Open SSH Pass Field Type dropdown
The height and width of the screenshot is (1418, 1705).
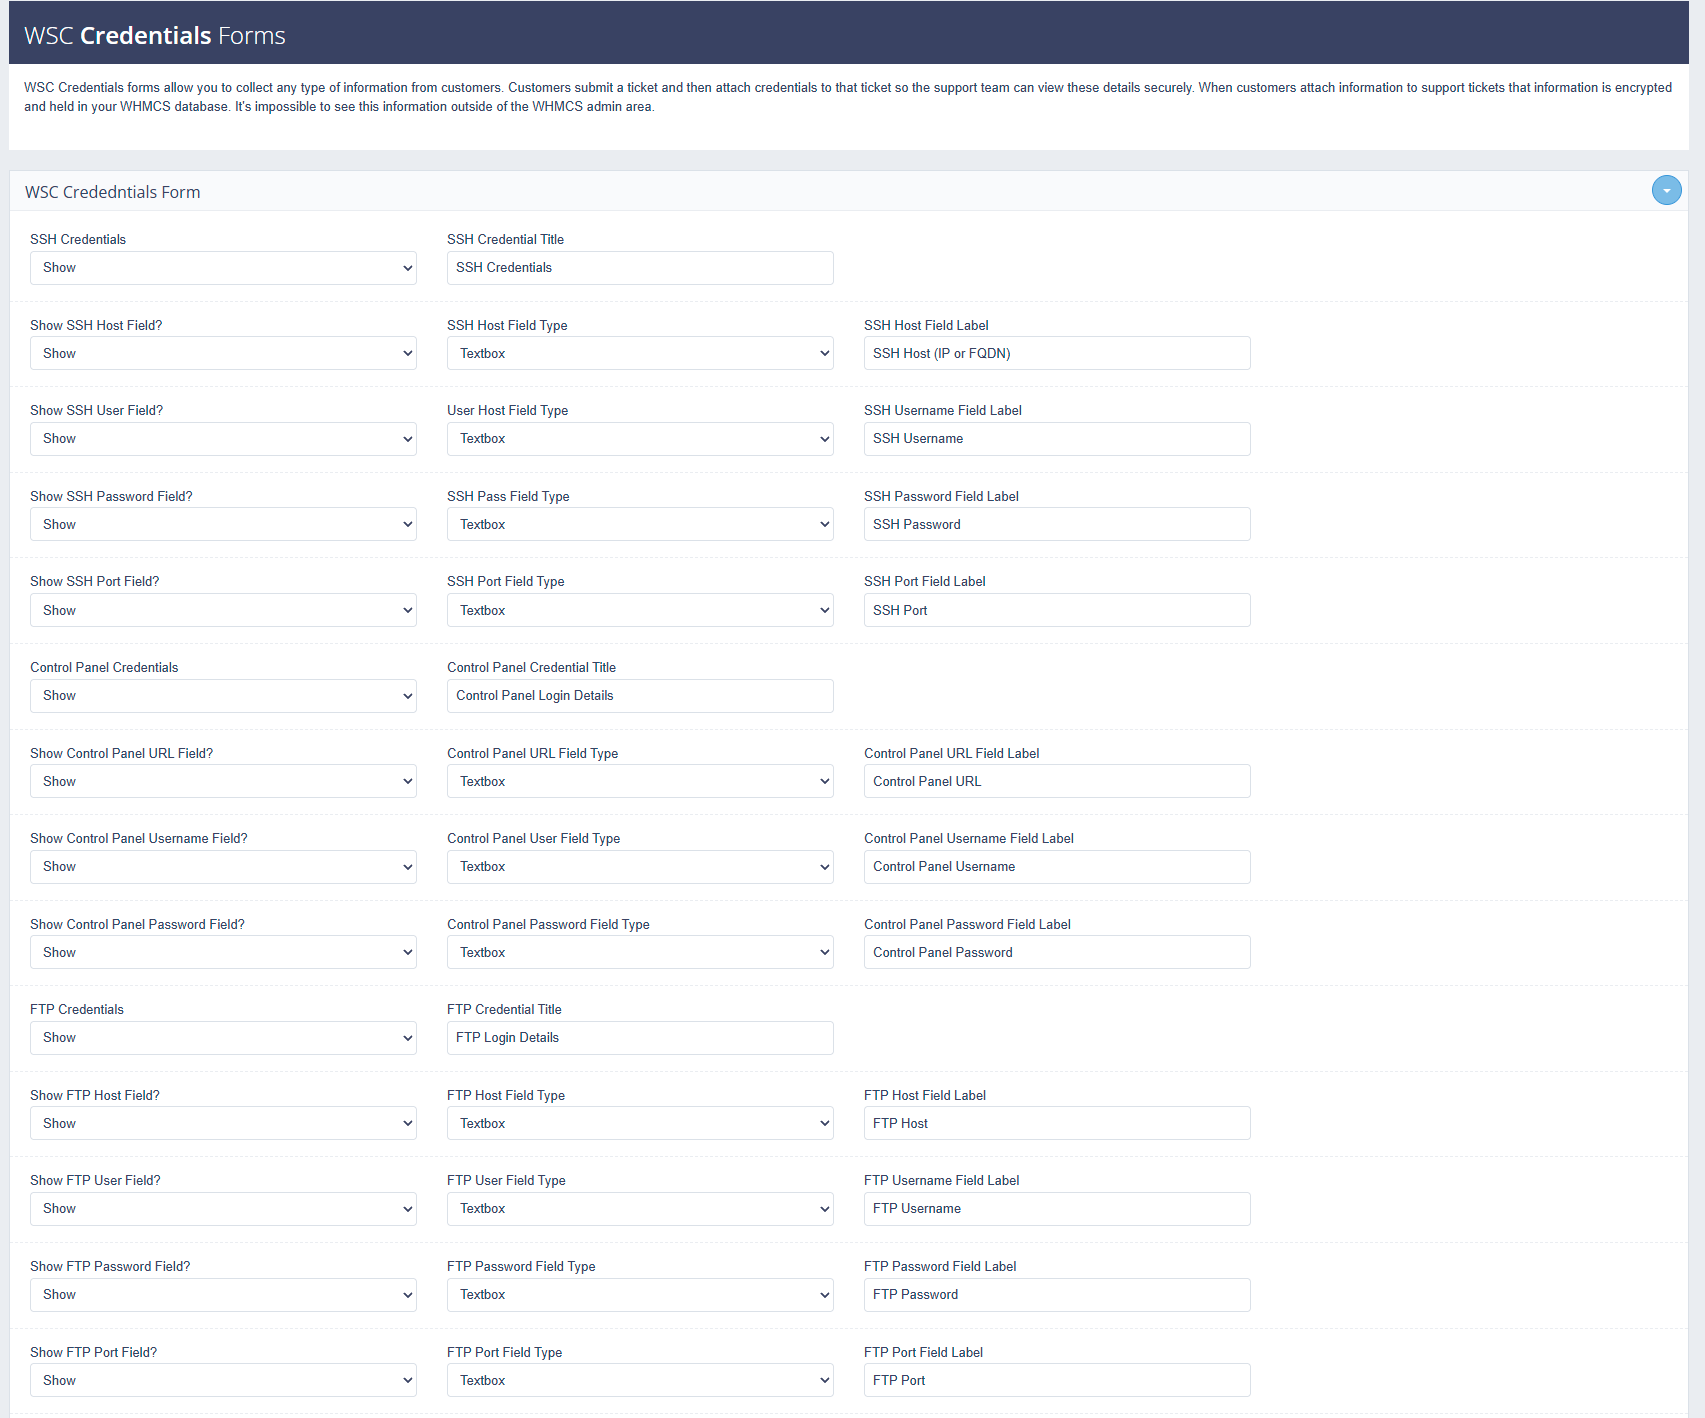(640, 524)
